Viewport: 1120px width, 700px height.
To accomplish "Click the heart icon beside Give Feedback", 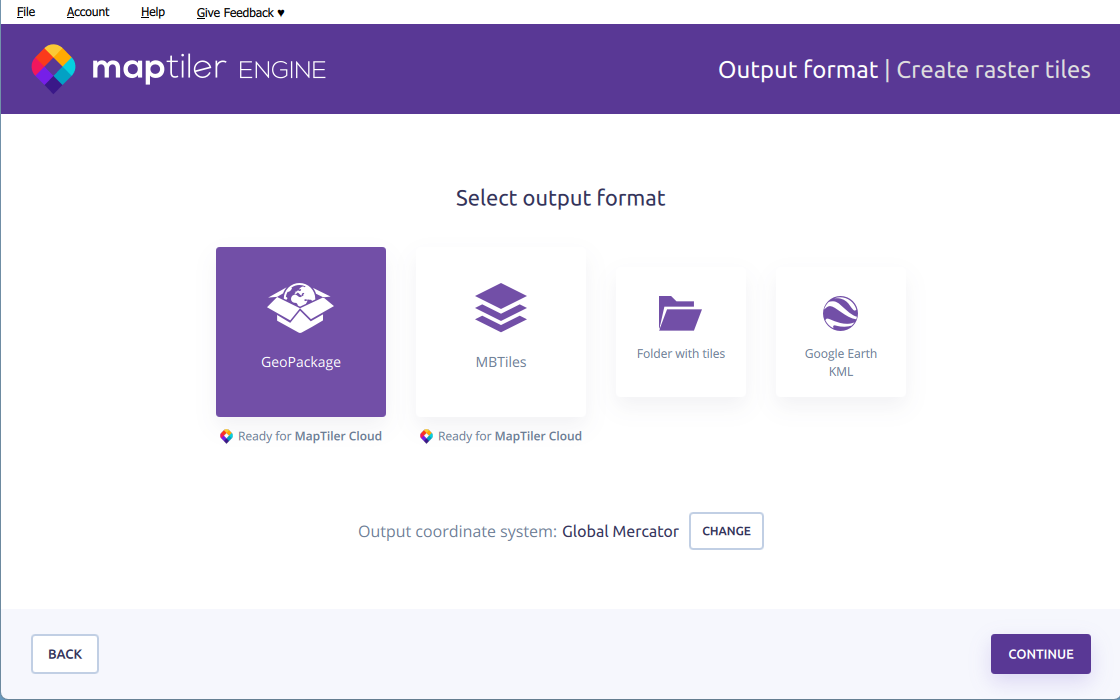I will (281, 13).
